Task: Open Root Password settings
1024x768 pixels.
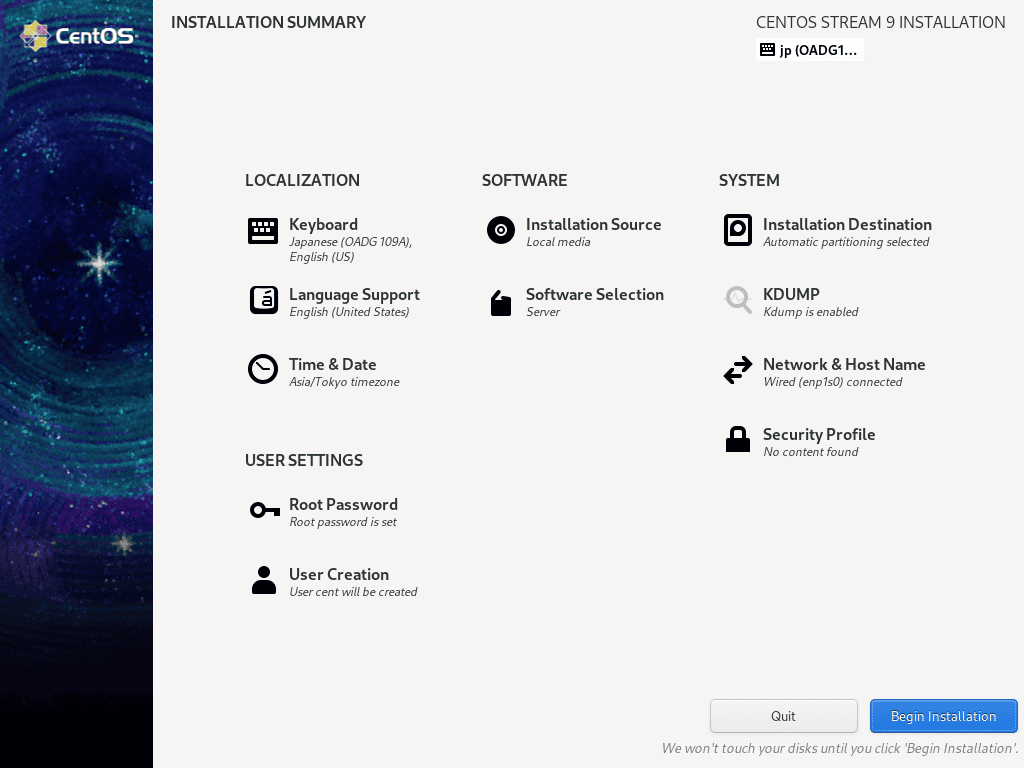Action: coord(323,512)
